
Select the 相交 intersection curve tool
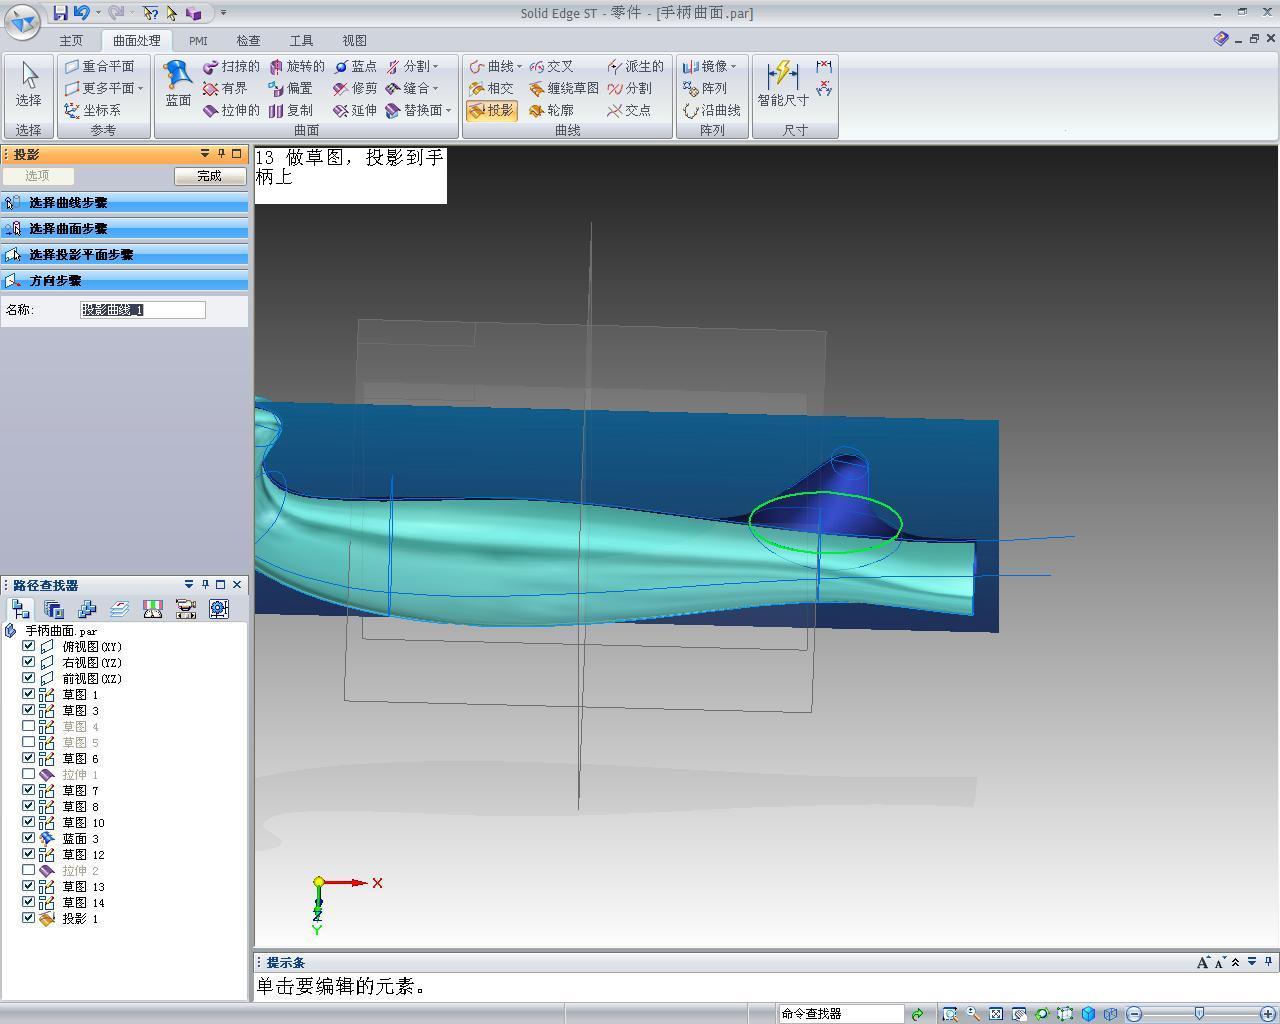(x=491, y=88)
